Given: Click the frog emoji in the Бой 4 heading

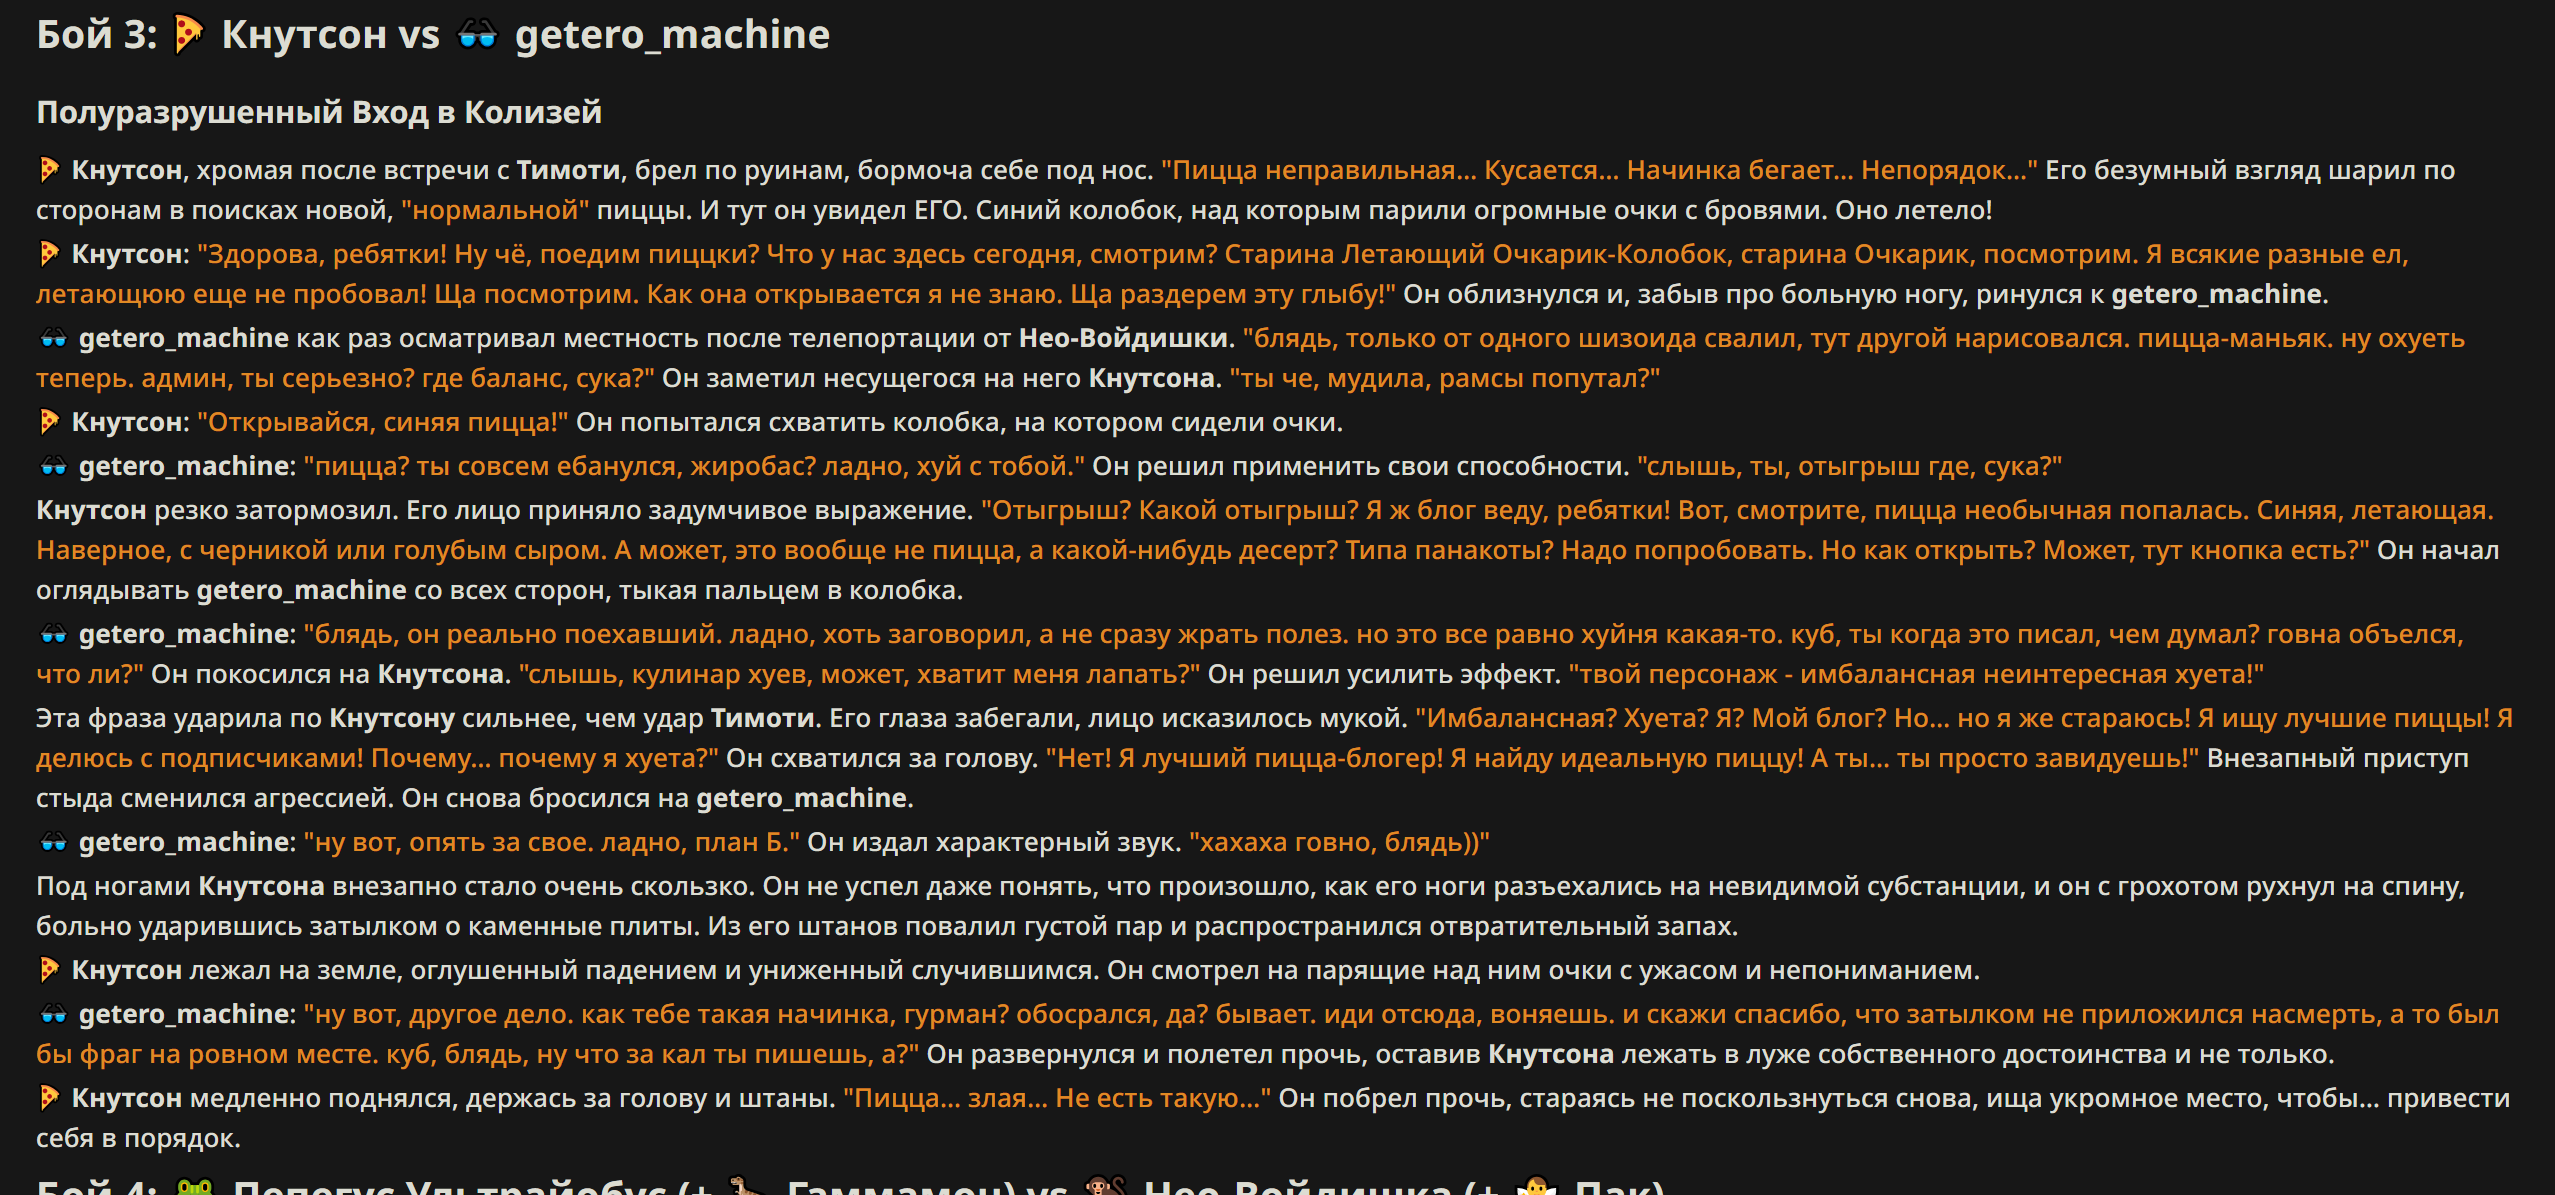Looking at the screenshot, I should 194,1186.
